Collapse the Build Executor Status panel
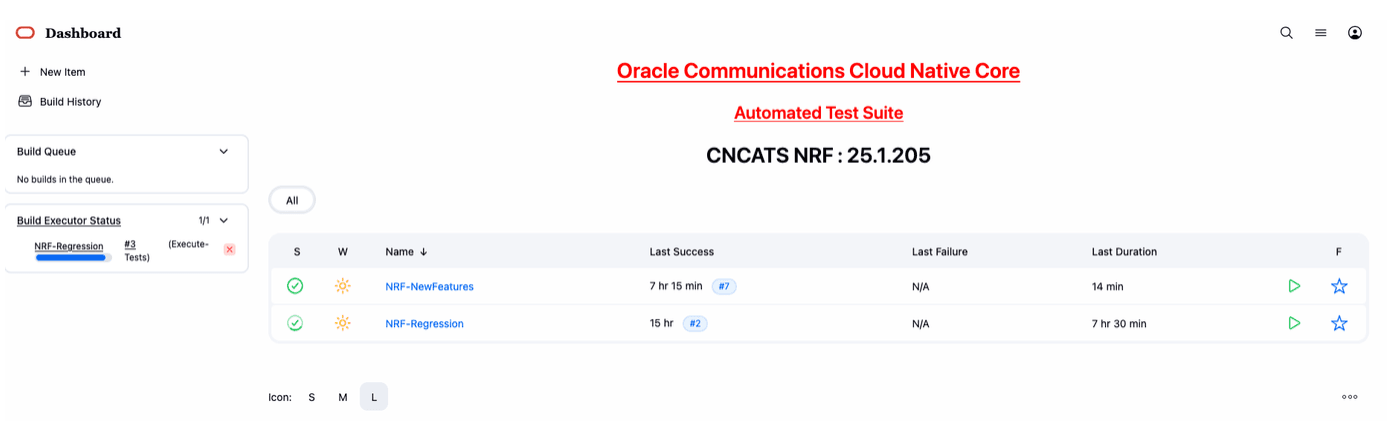 (224, 221)
